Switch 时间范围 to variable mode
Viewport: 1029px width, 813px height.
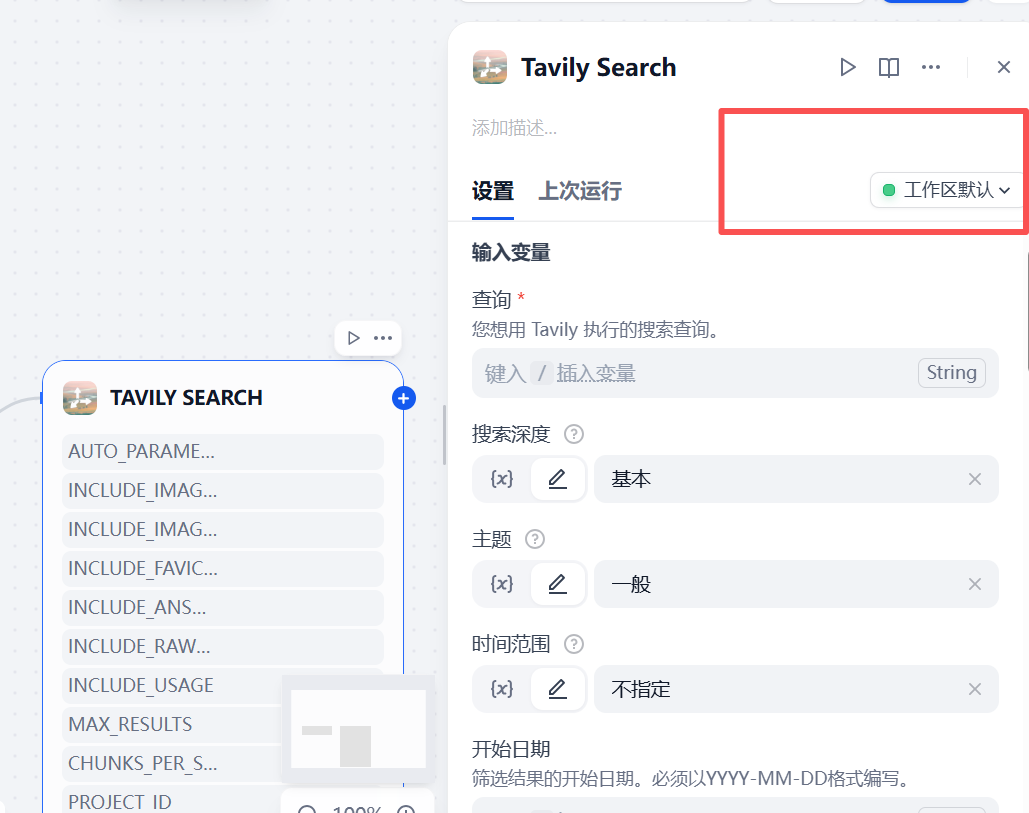[502, 689]
